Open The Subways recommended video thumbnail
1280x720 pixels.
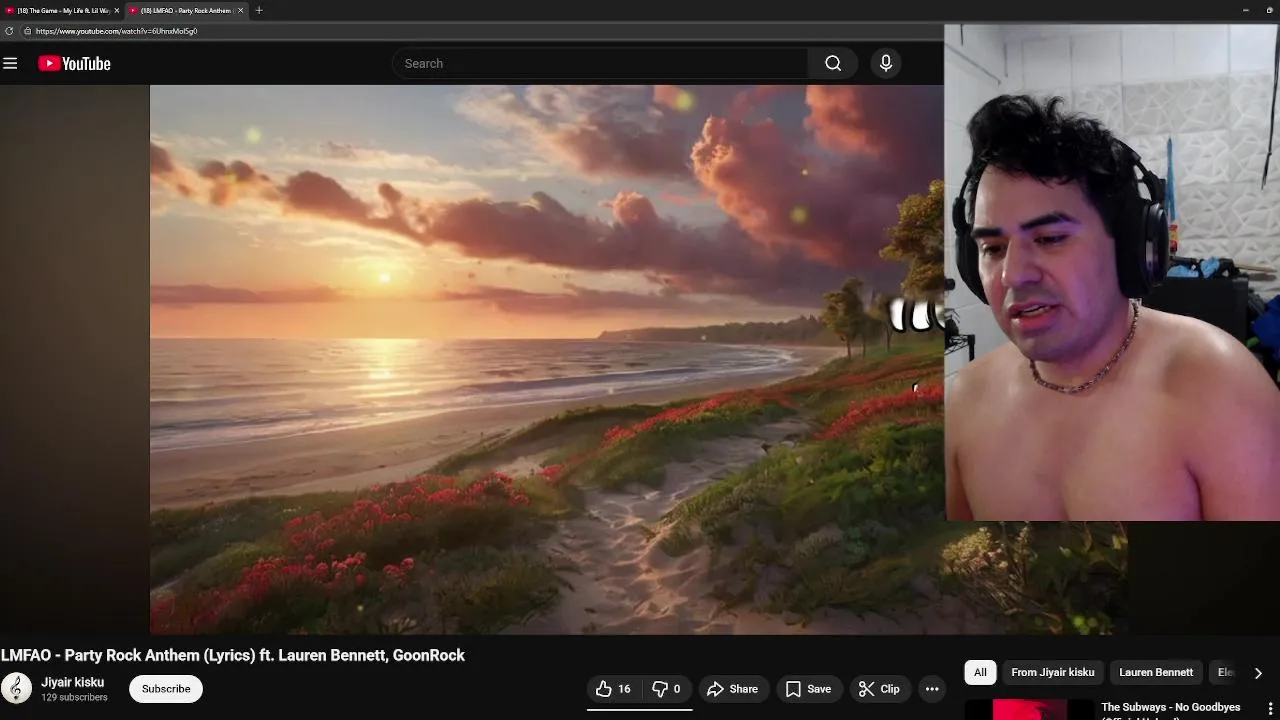point(1030,709)
